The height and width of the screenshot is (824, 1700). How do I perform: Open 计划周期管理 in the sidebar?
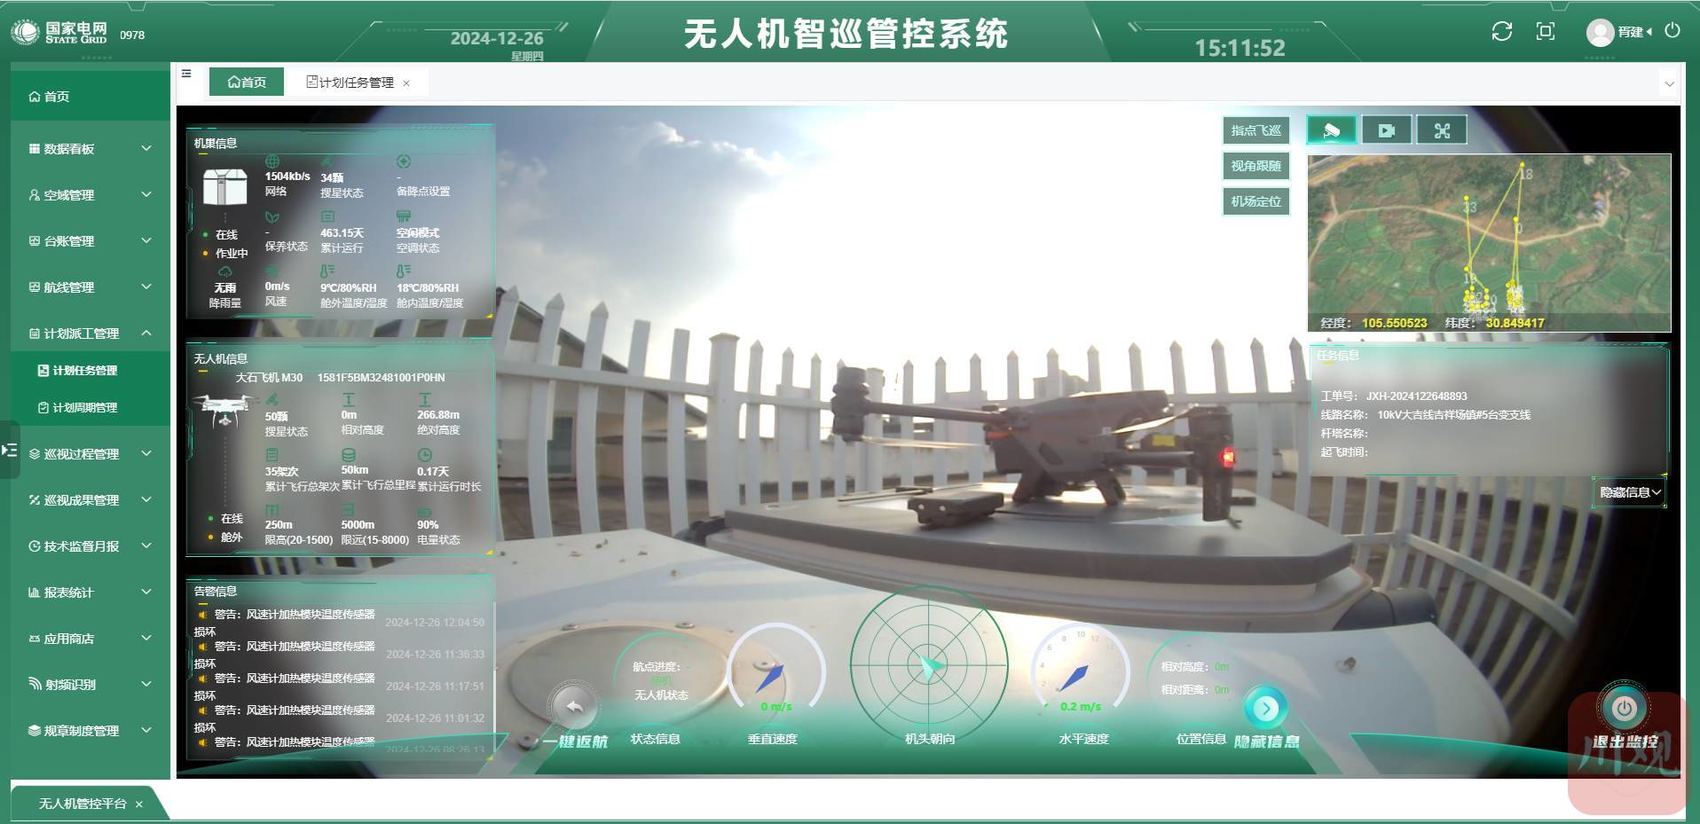85,408
